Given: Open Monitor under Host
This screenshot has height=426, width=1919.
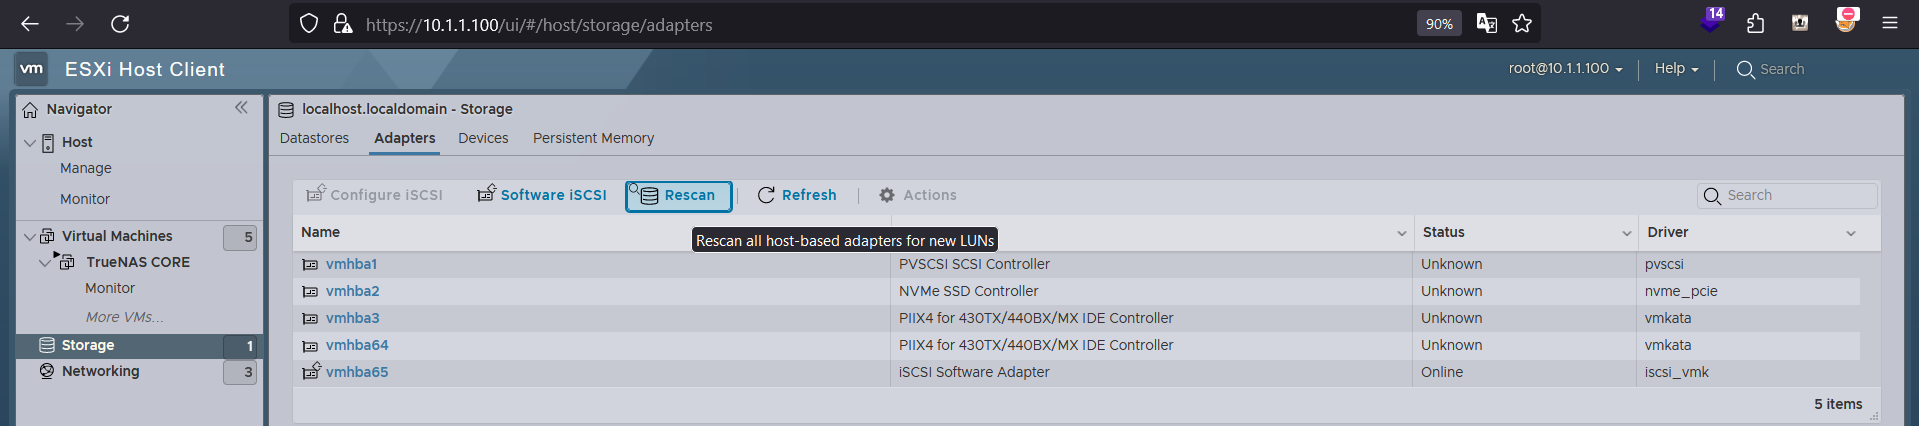Looking at the screenshot, I should [x=85, y=199].
